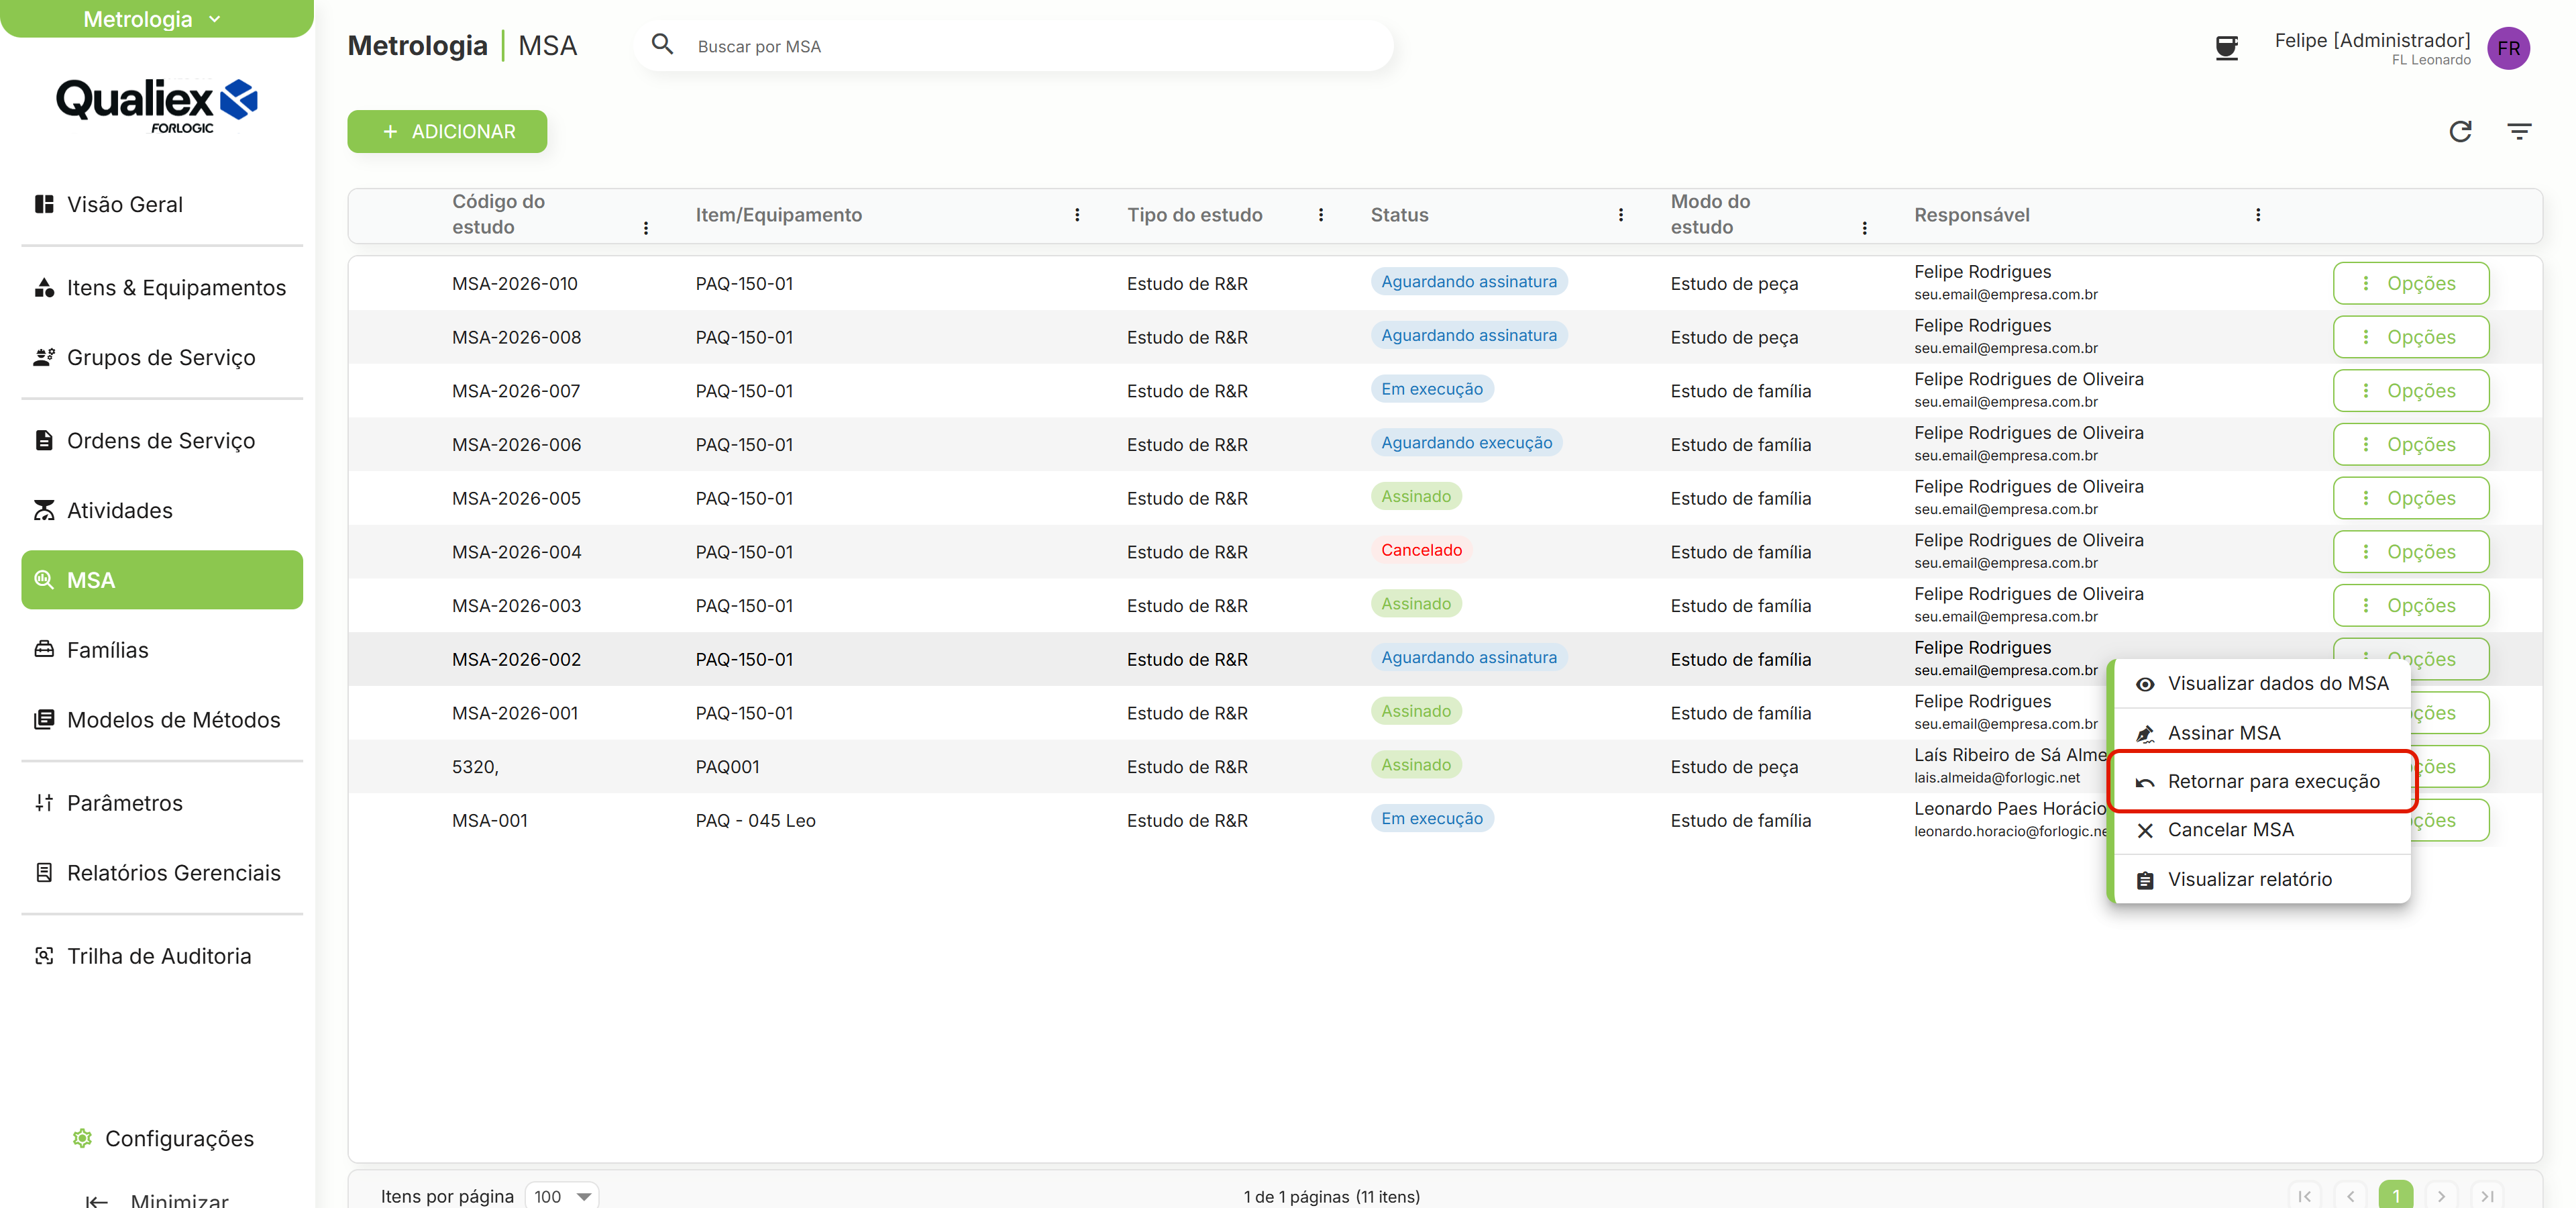The height and width of the screenshot is (1208, 2576).
Task: Go to Grupos de Serviço
Action: click(x=162, y=357)
